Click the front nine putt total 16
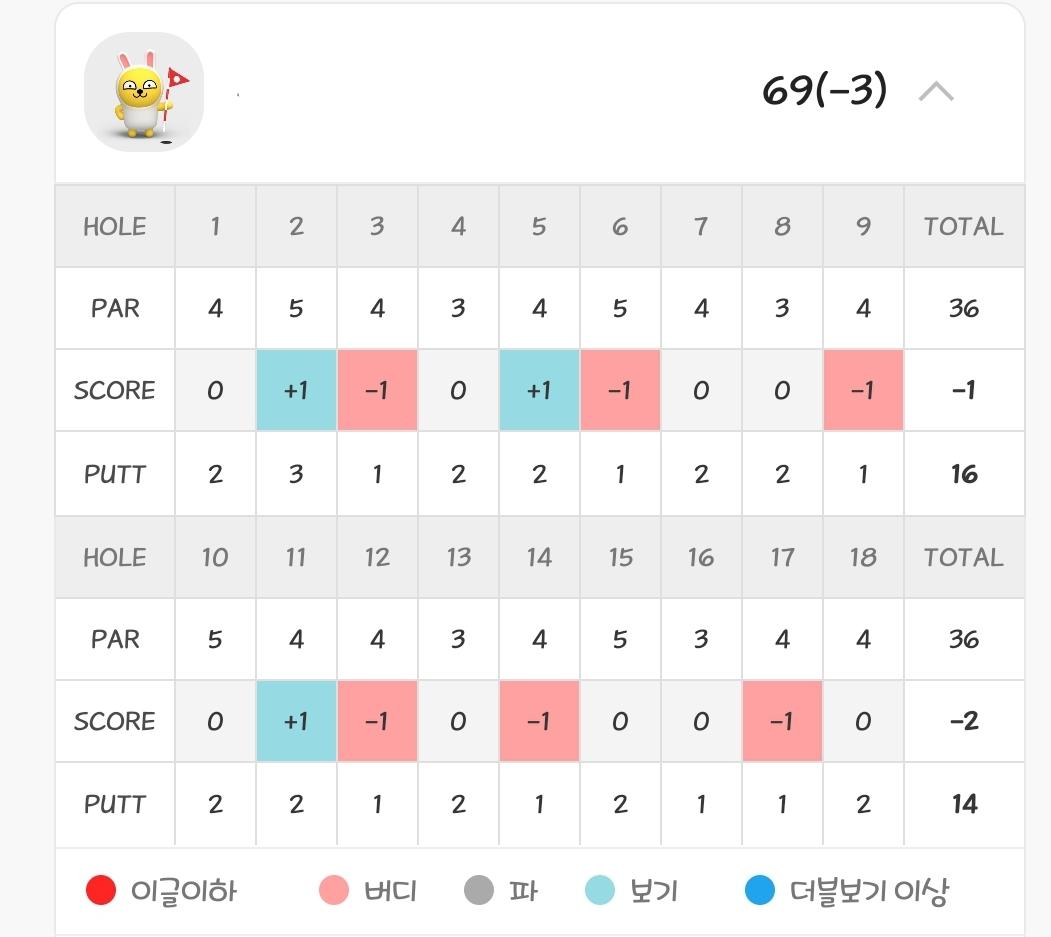 (963, 474)
